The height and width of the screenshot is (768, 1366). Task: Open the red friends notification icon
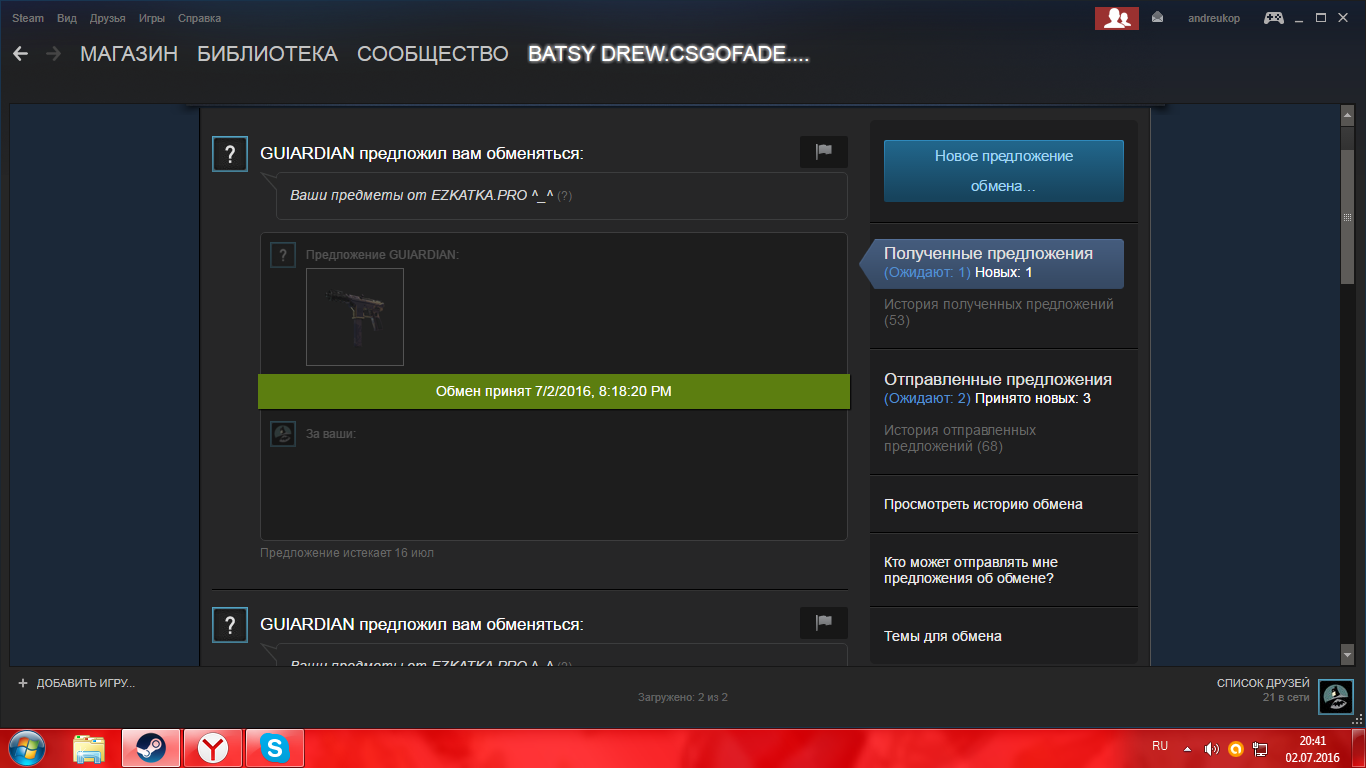(1117, 18)
